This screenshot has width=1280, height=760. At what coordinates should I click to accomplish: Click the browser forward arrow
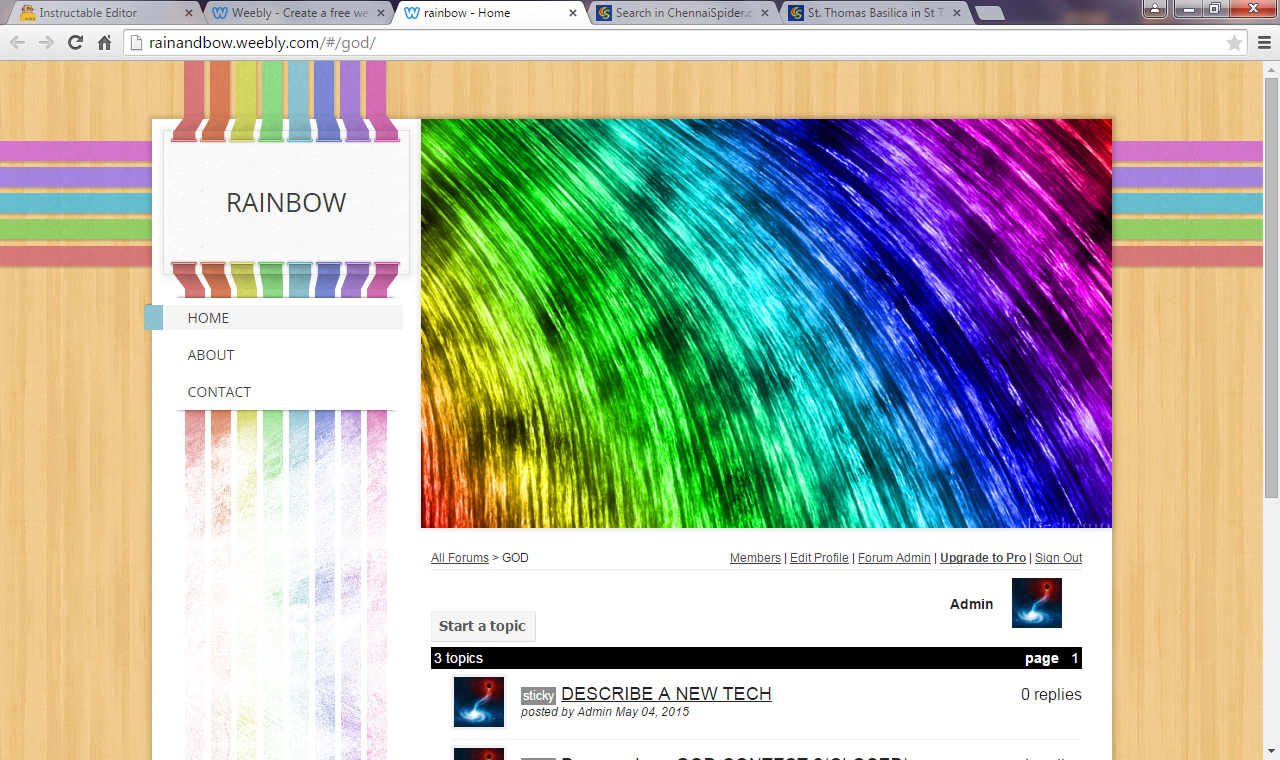[x=46, y=43]
